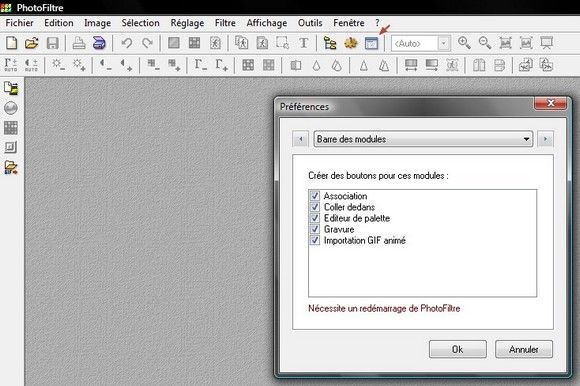Uncheck the Coller dedans checkbox
This screenshot has height=386, width=580.
click(x=315, y=207)
